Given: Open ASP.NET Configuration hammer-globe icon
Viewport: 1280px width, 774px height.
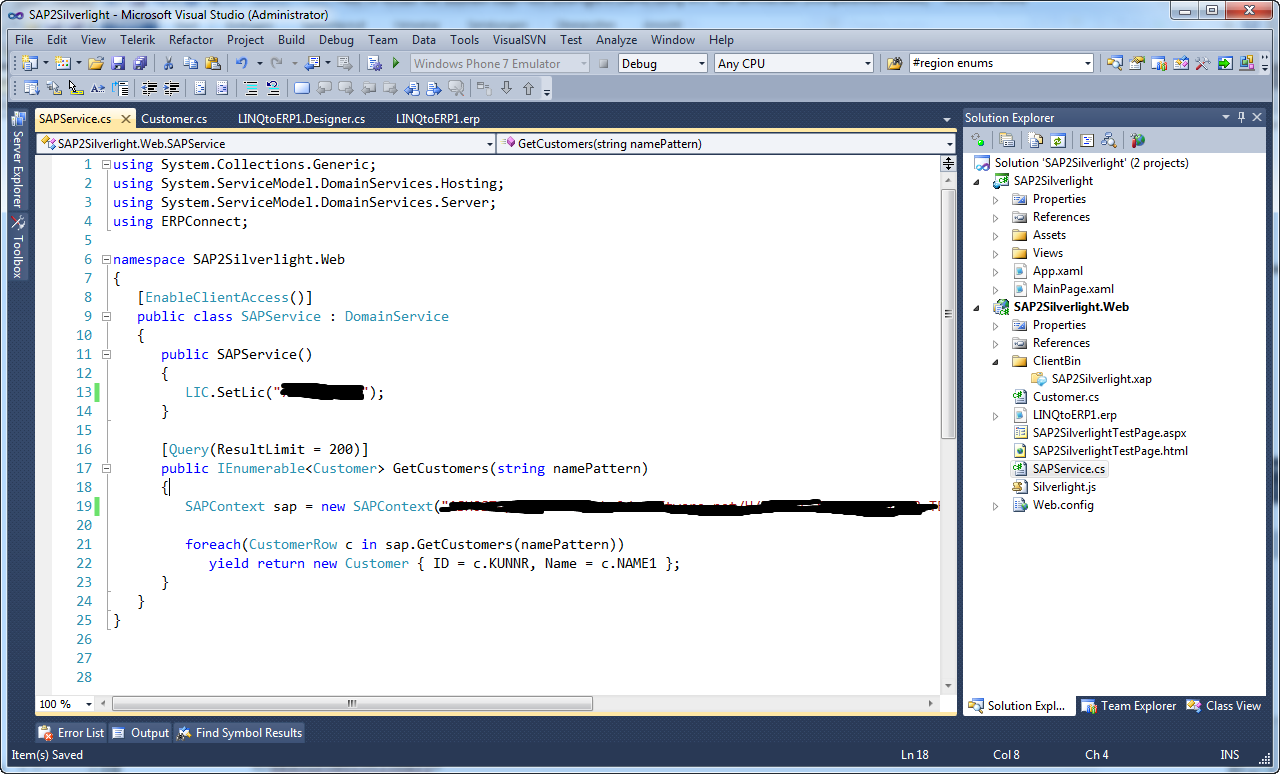Looking at the screenshot, I should pyautogui.click(x=1138, y=140).
